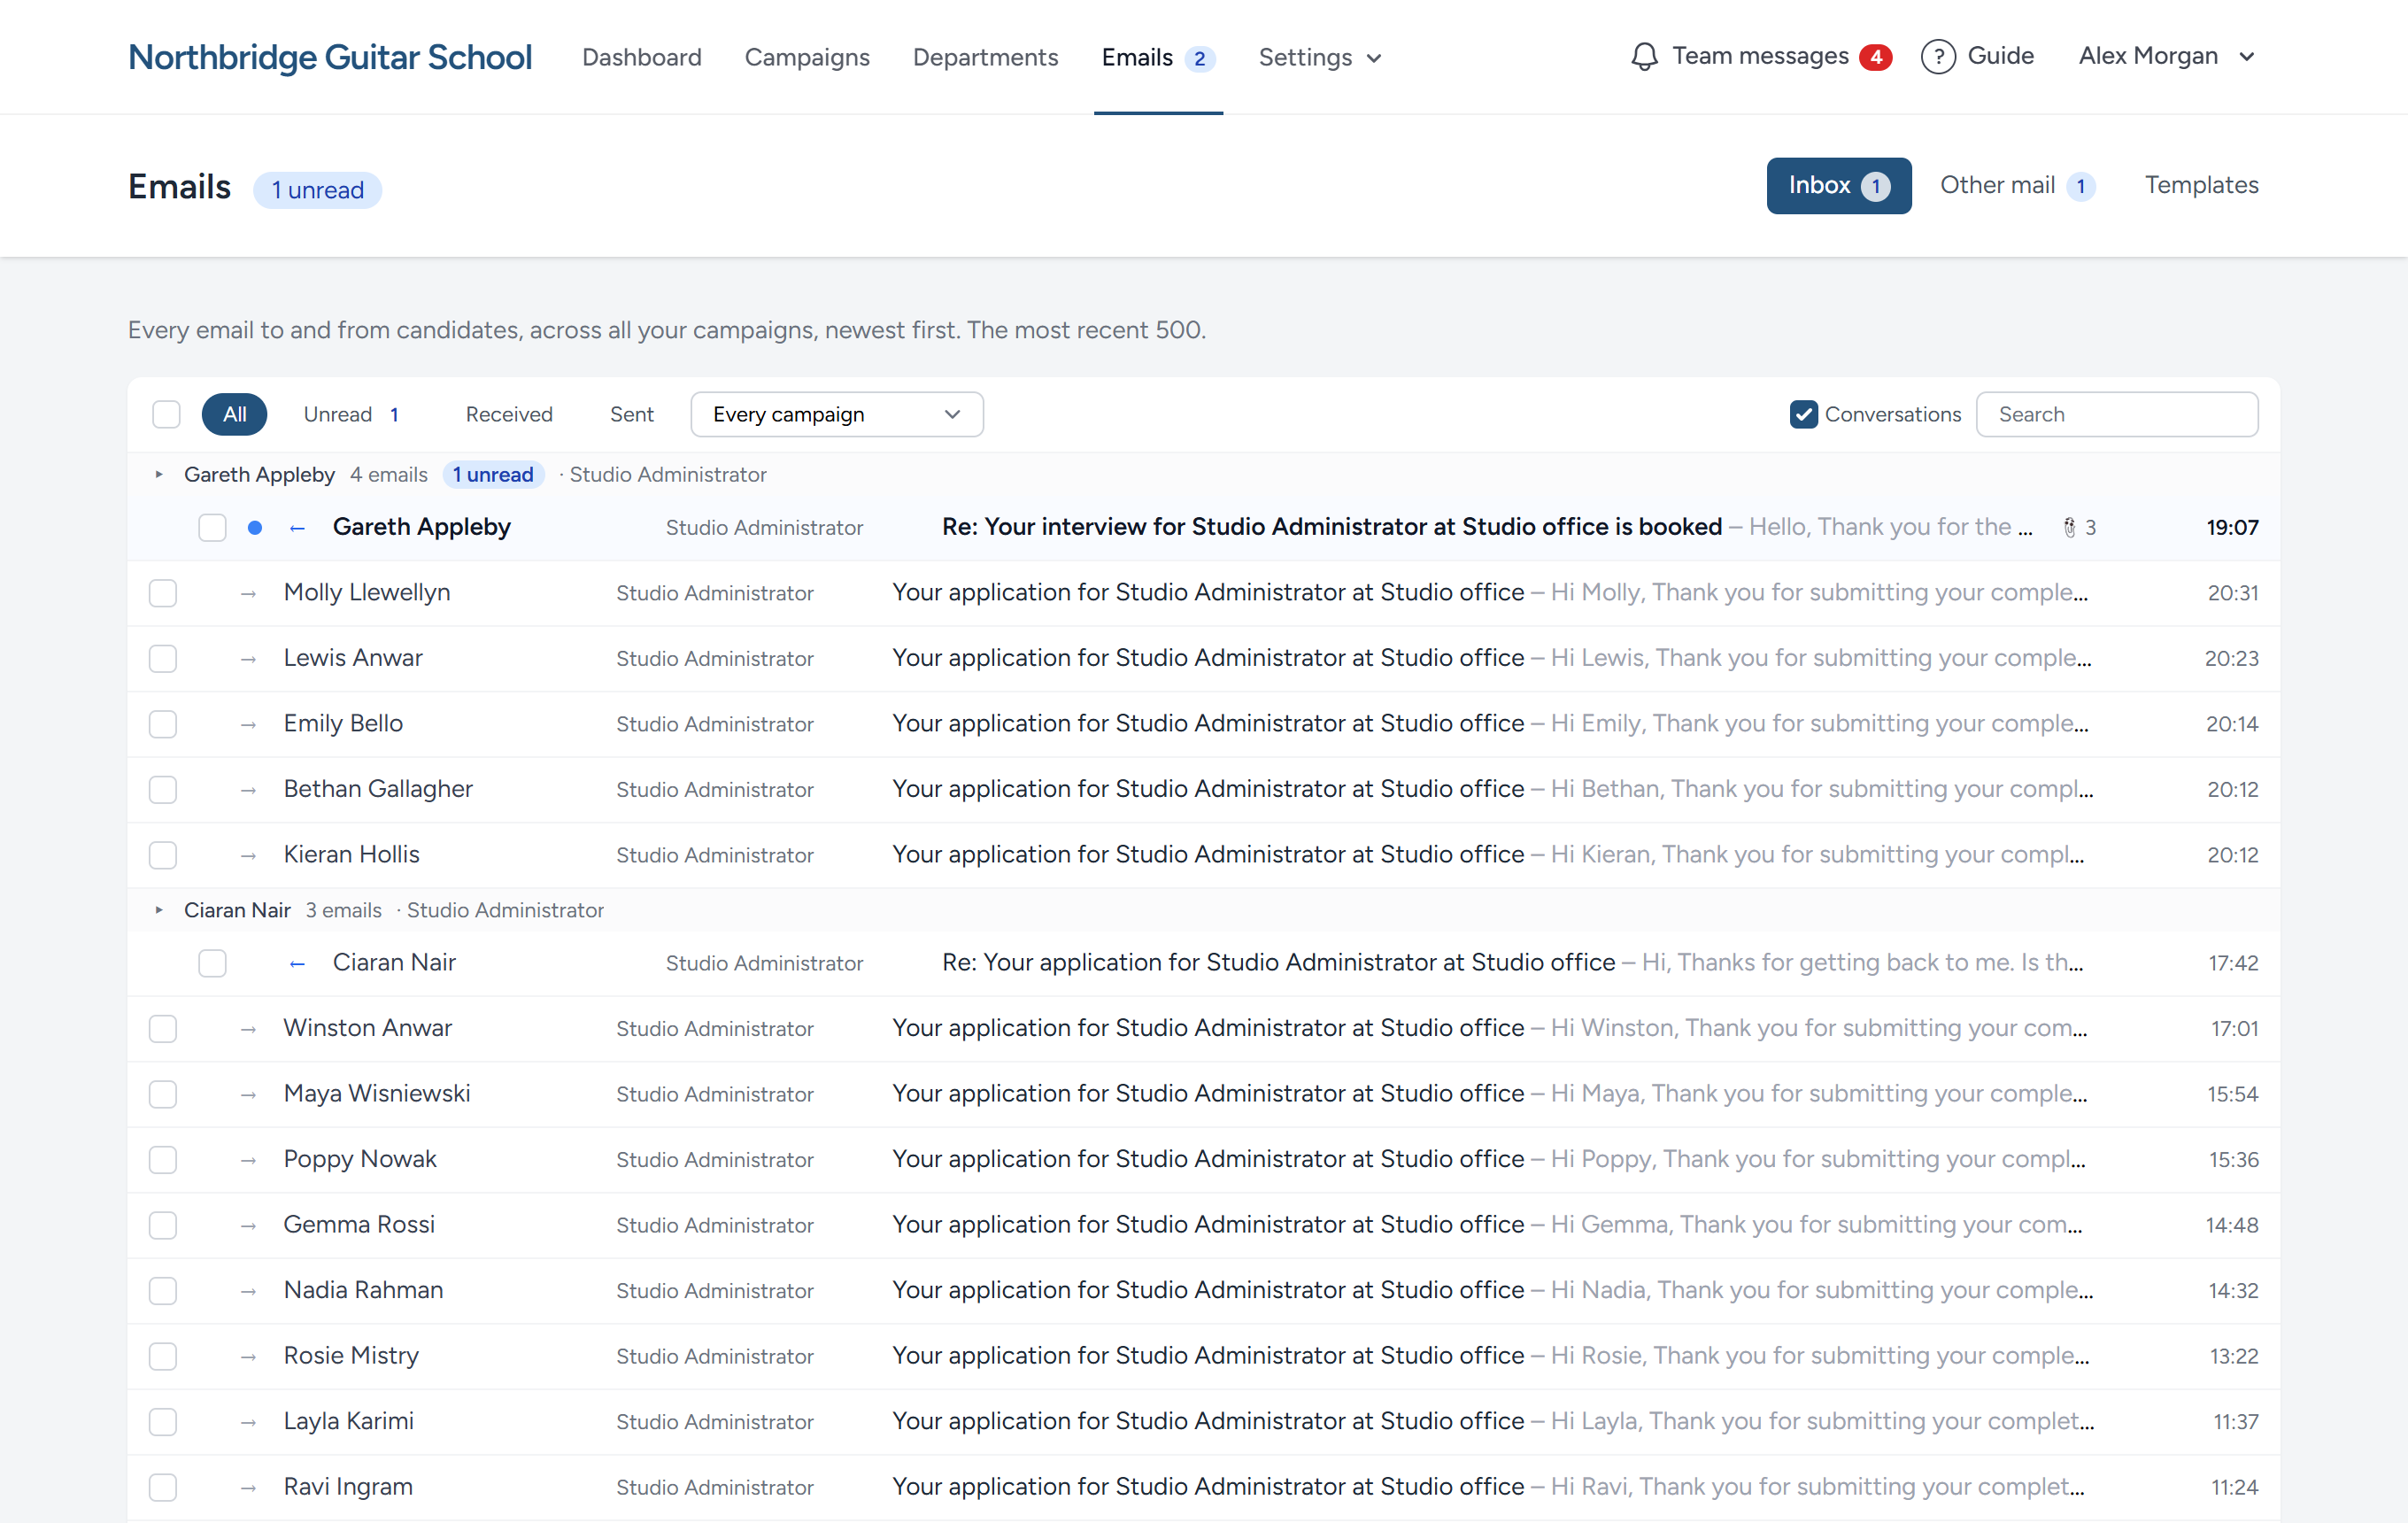Click the sent arrow icon on Gemma Rossi's row
This screenshot has width=2408, height=1523.
click(x=248, y=1226)
